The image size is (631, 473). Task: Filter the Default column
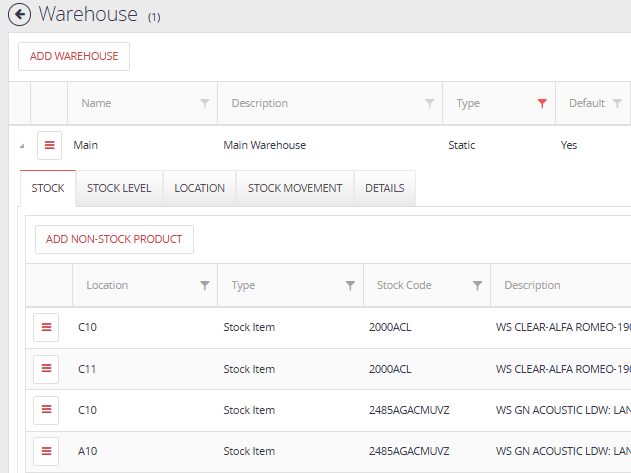click(617, 103)
